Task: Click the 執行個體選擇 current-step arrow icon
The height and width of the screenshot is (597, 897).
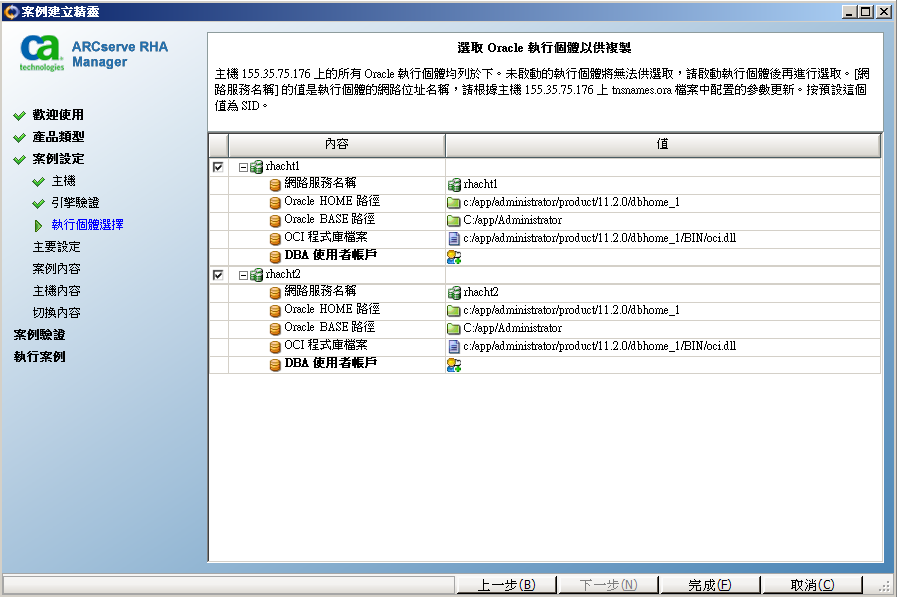Action: (38, 225)
